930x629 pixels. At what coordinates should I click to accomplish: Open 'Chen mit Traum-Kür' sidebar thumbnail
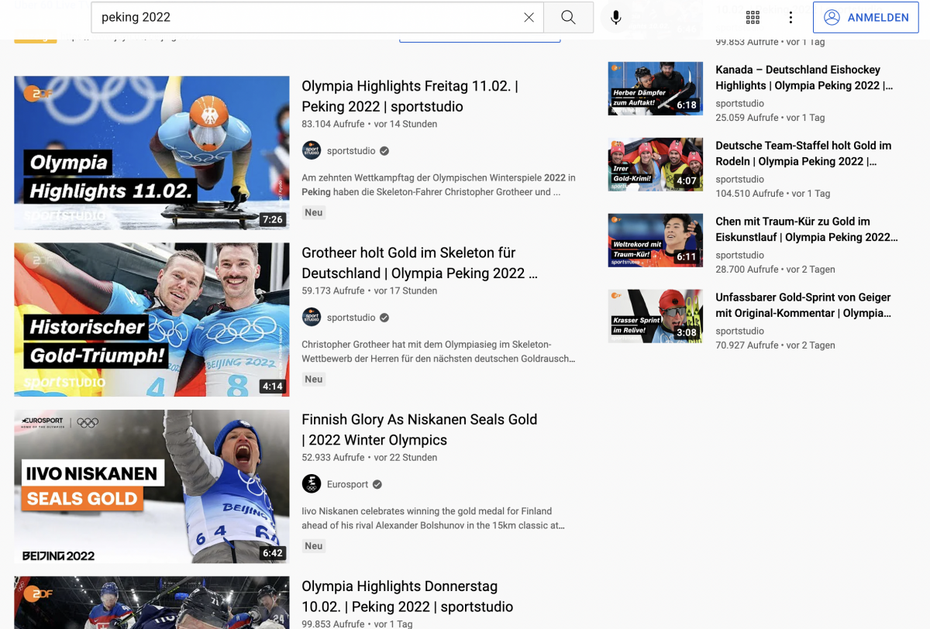click(x=655, y=240)
